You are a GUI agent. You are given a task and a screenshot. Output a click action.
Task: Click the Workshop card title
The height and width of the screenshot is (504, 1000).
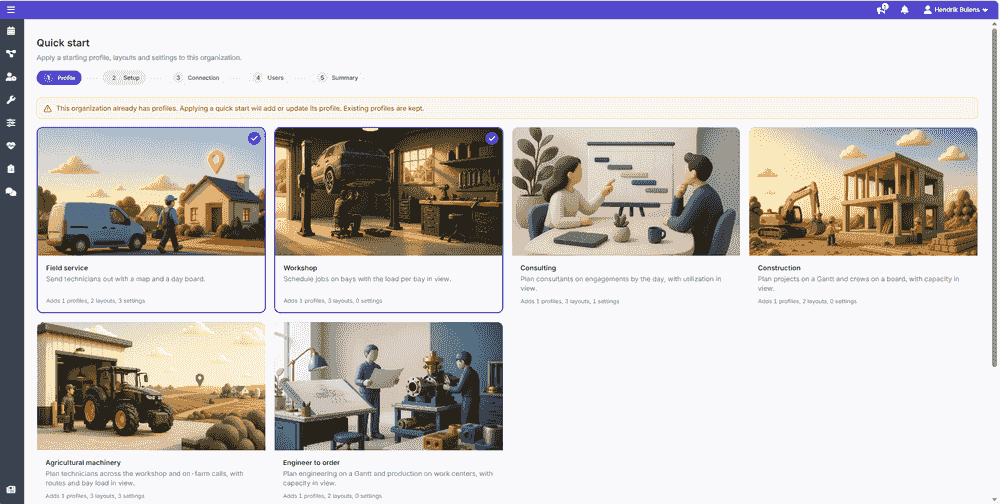(x=300, y=268)
